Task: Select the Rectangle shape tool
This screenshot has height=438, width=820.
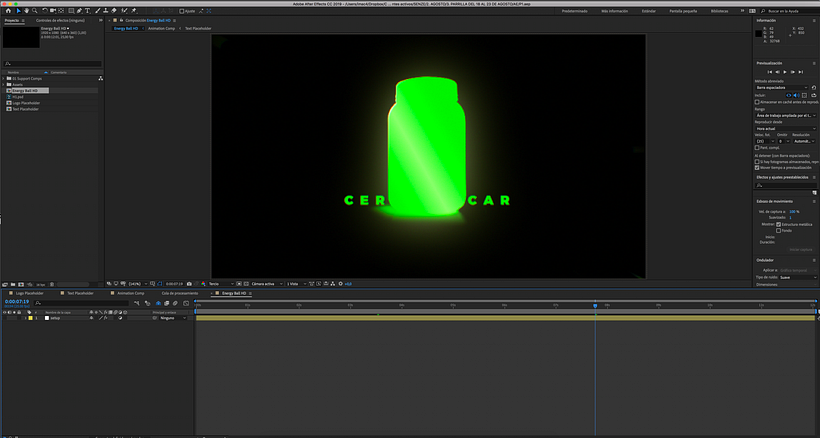Action: pyautogui.click(x=71, y=10)
